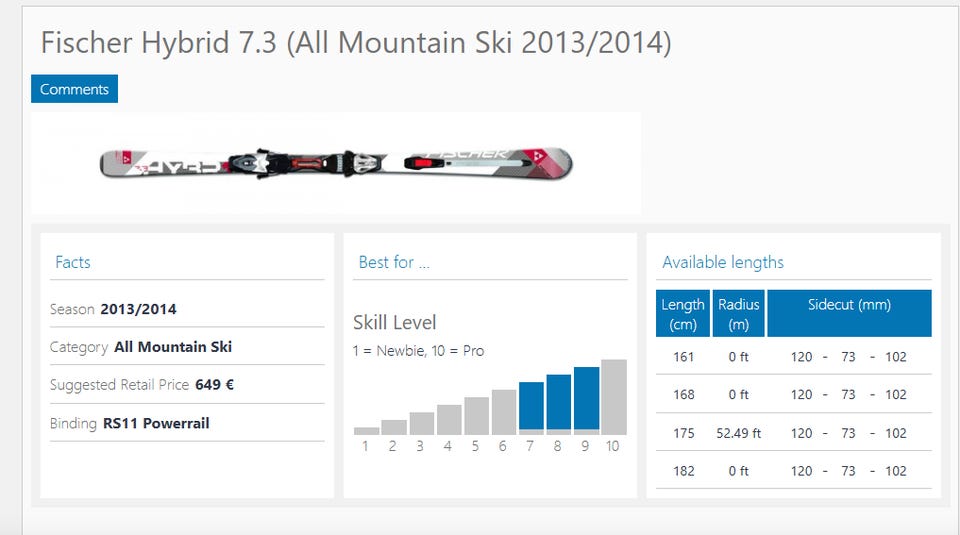960x535 pixels.
Task: Select skill level bar 8
Action: [558, 404]
